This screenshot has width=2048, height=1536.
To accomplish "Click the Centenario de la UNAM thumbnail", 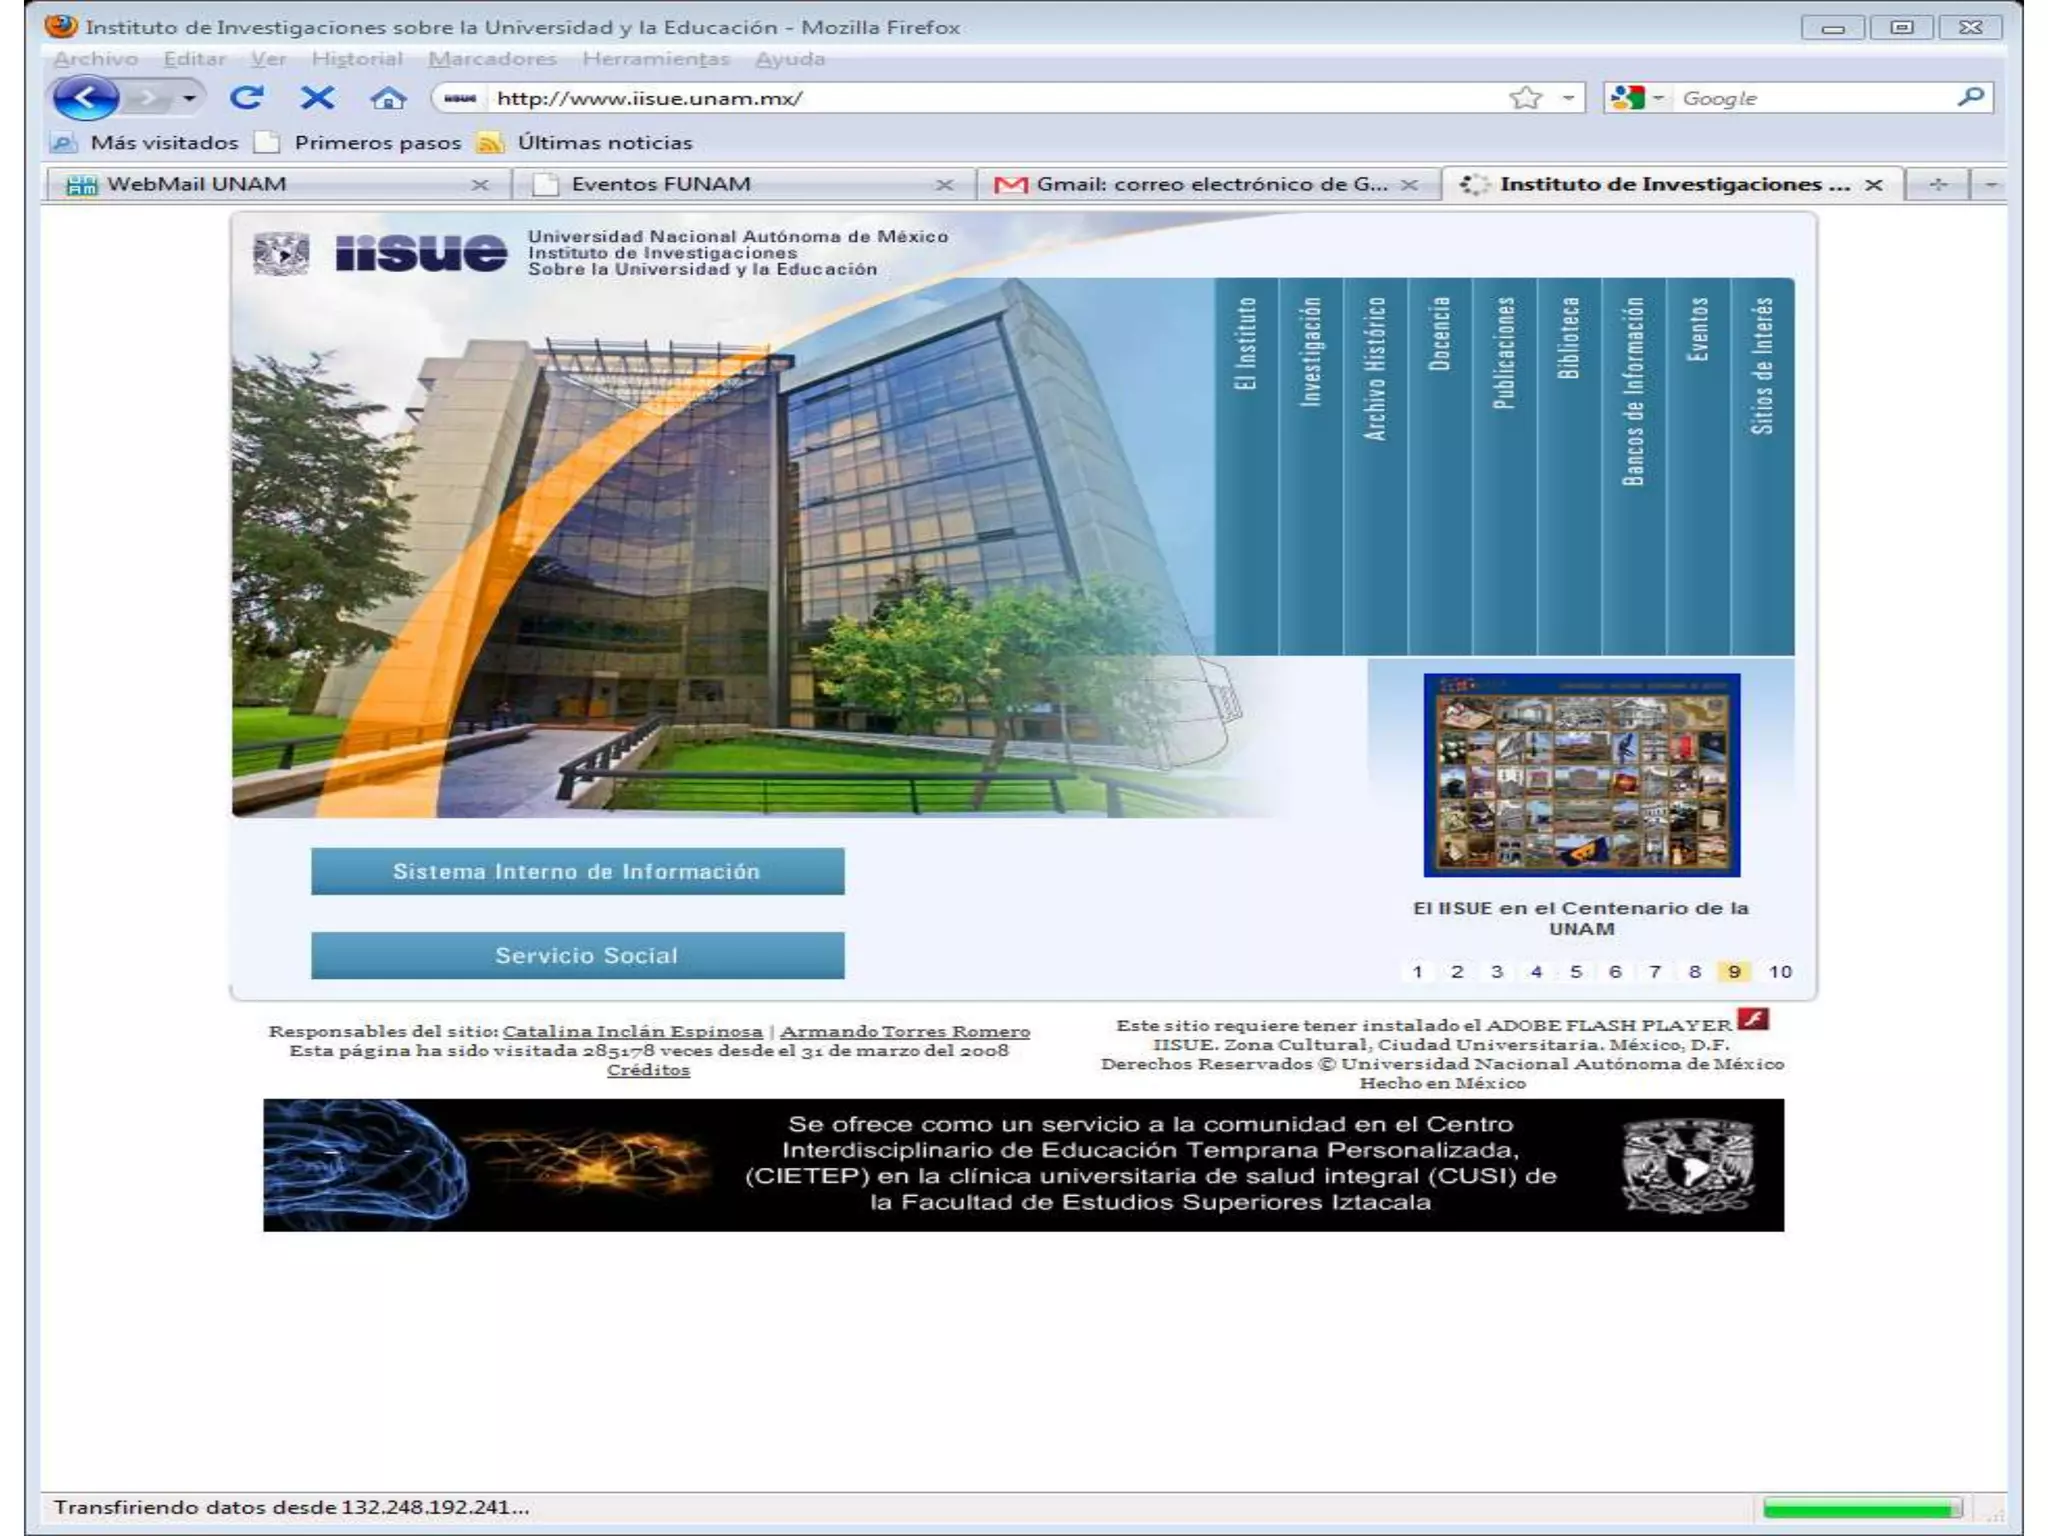I will point(1581,775).
